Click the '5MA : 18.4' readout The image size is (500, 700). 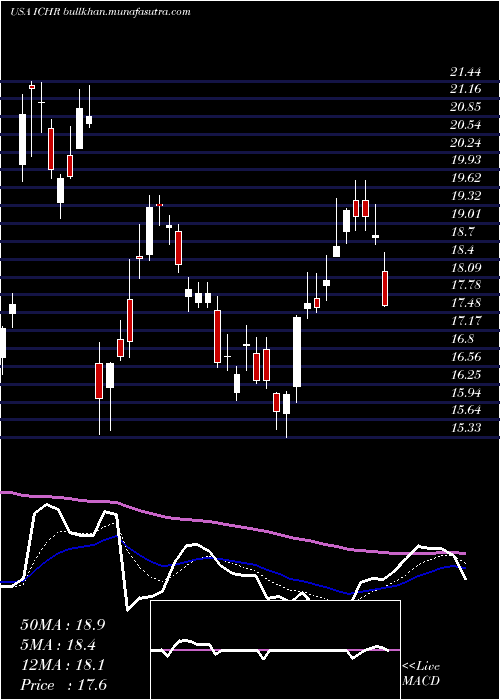click(59, 645)
